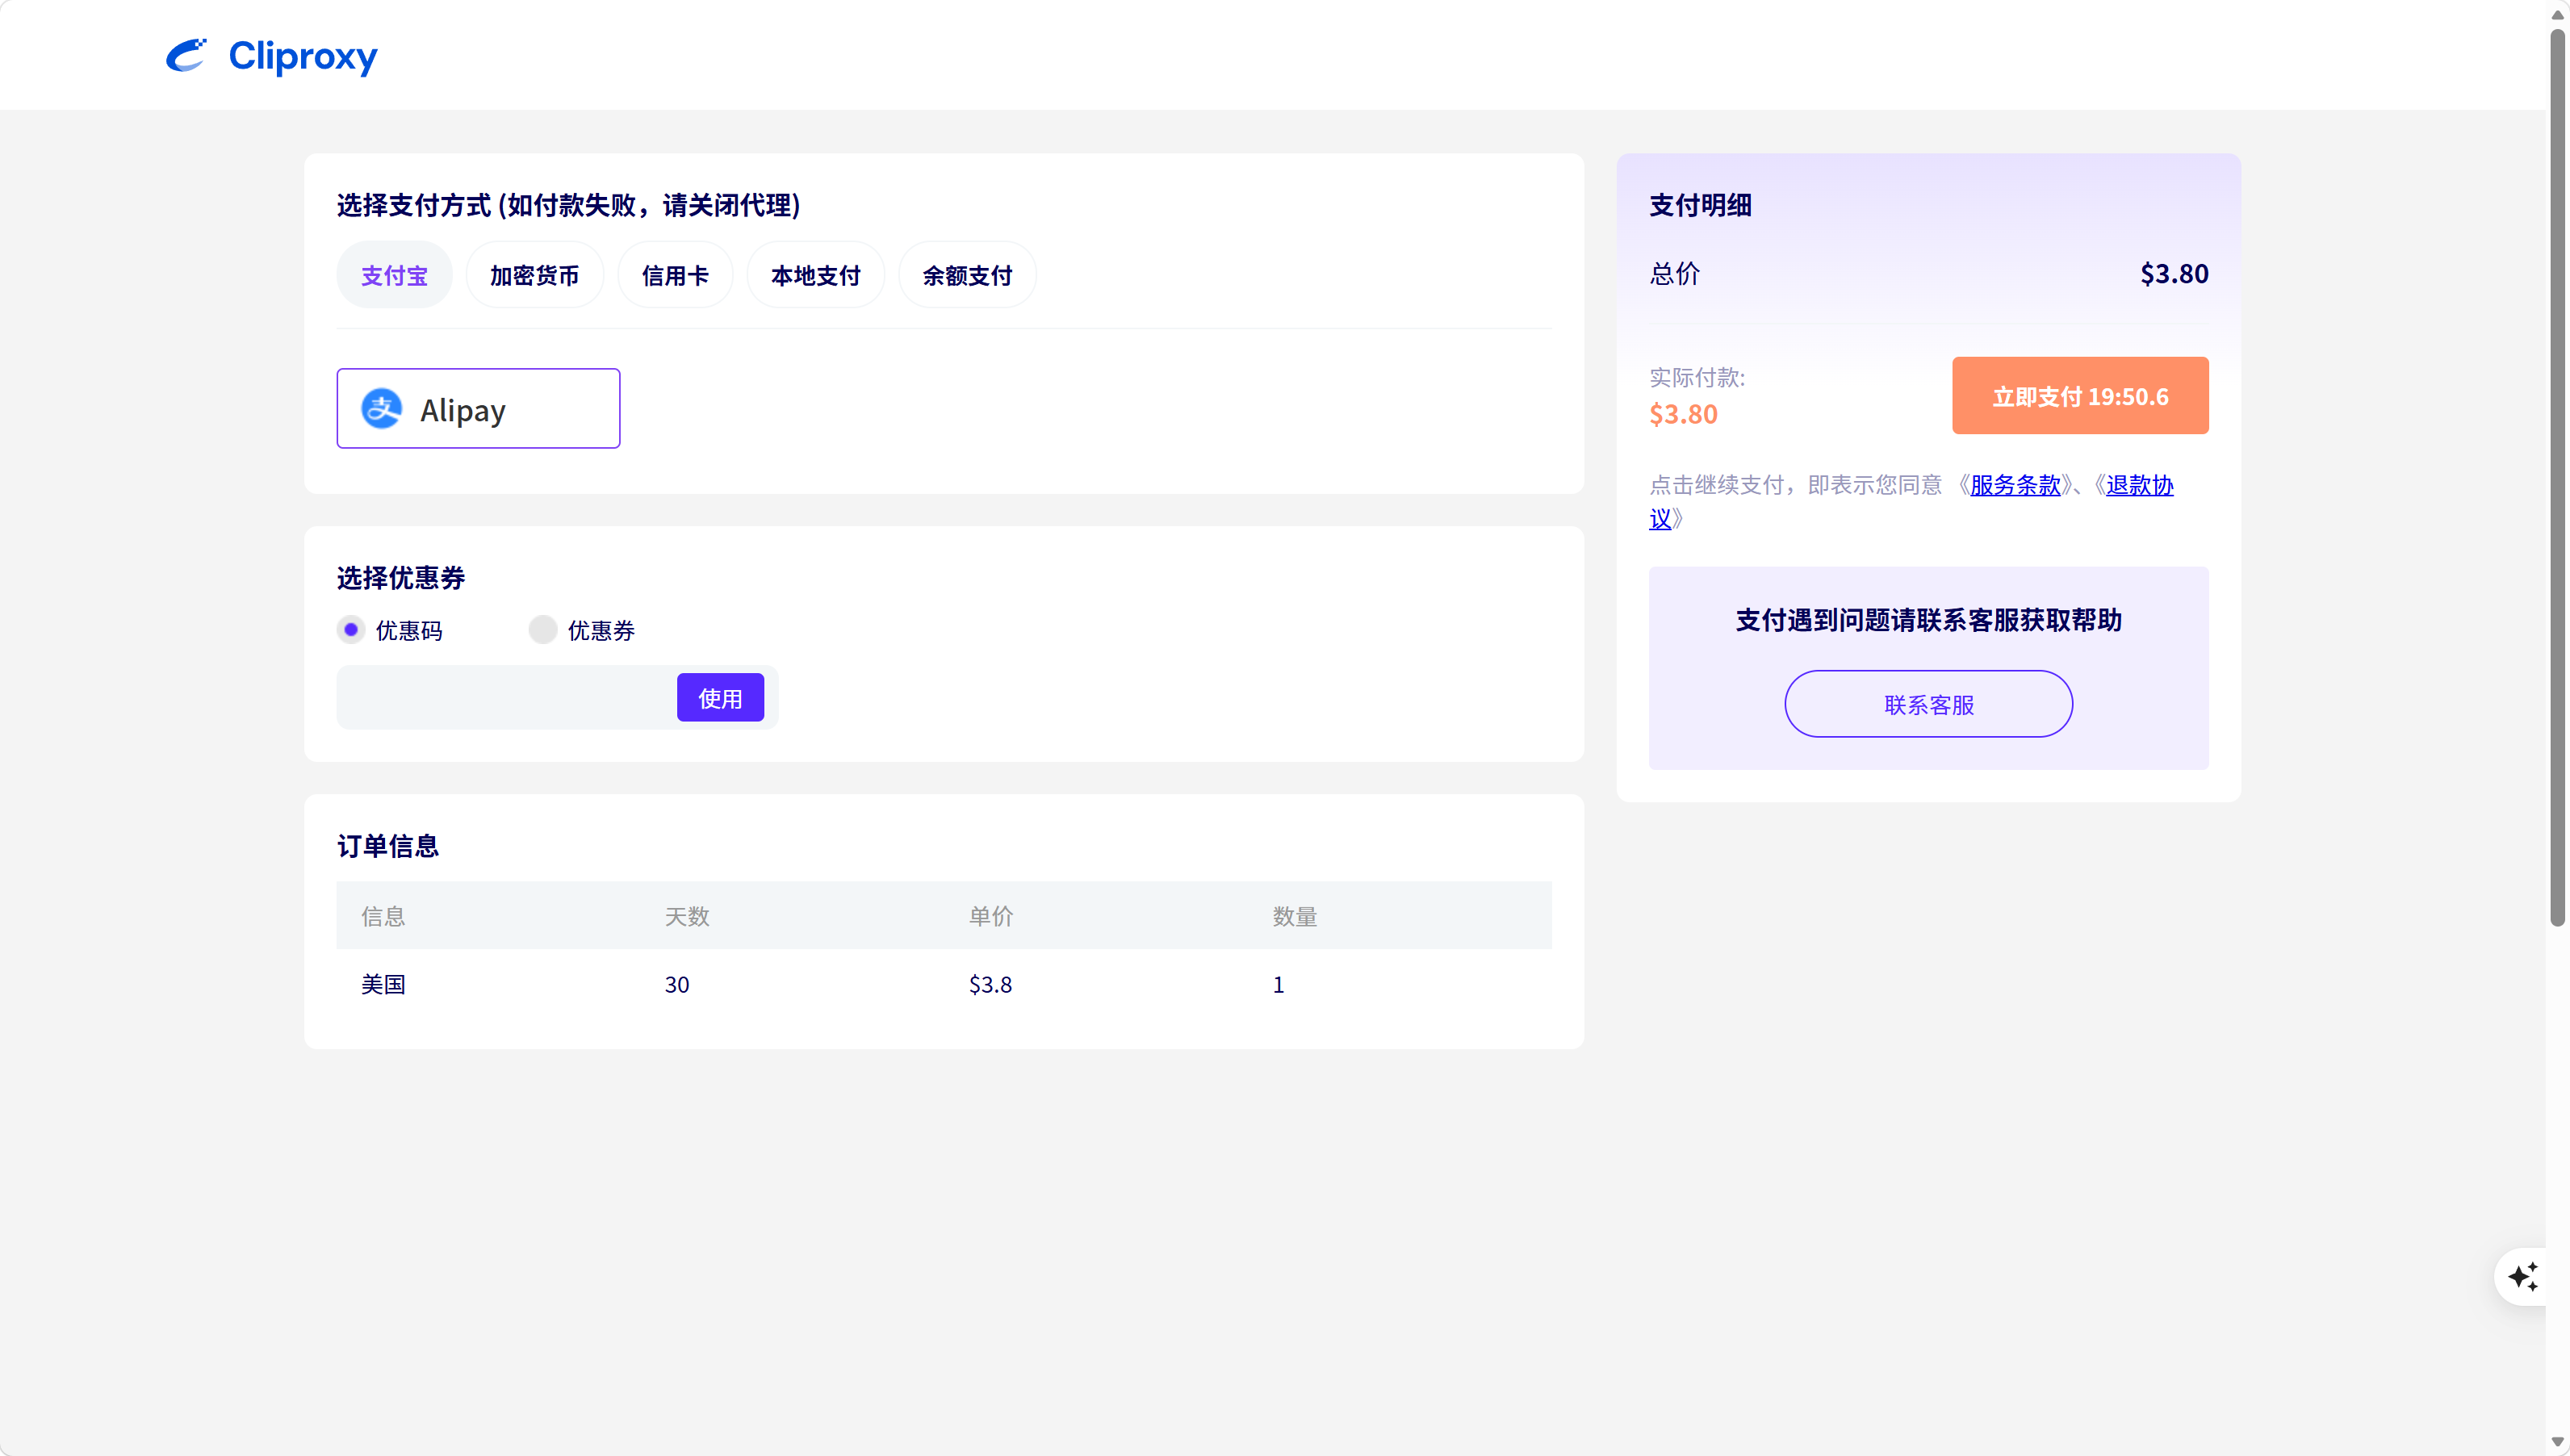Open the 退款协议 link
The height and width of the screenshot is (1456, 2570).
(x=2139, y=485)
